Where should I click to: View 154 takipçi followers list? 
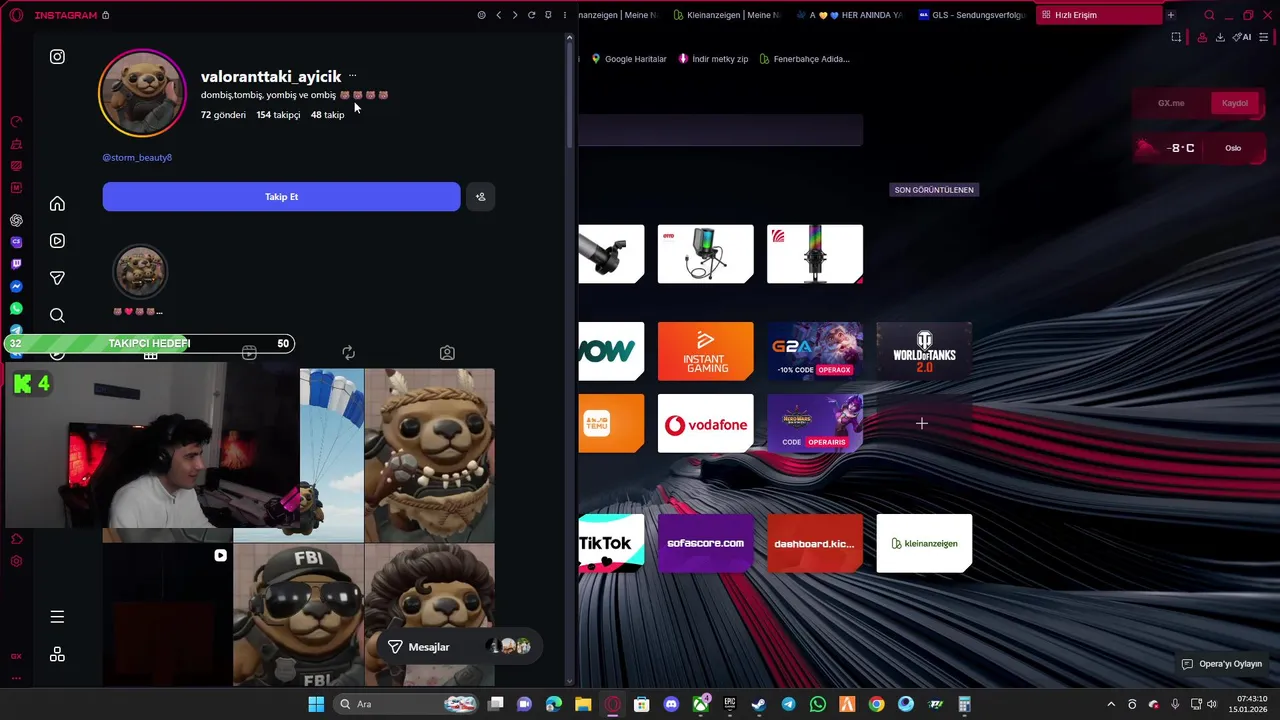click(278, 115)
